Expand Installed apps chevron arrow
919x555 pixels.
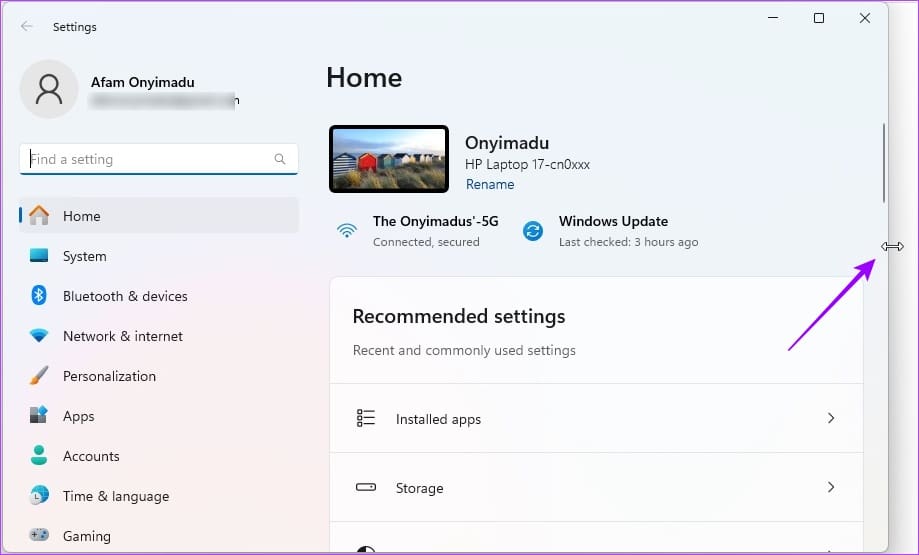tap(830, 418)
